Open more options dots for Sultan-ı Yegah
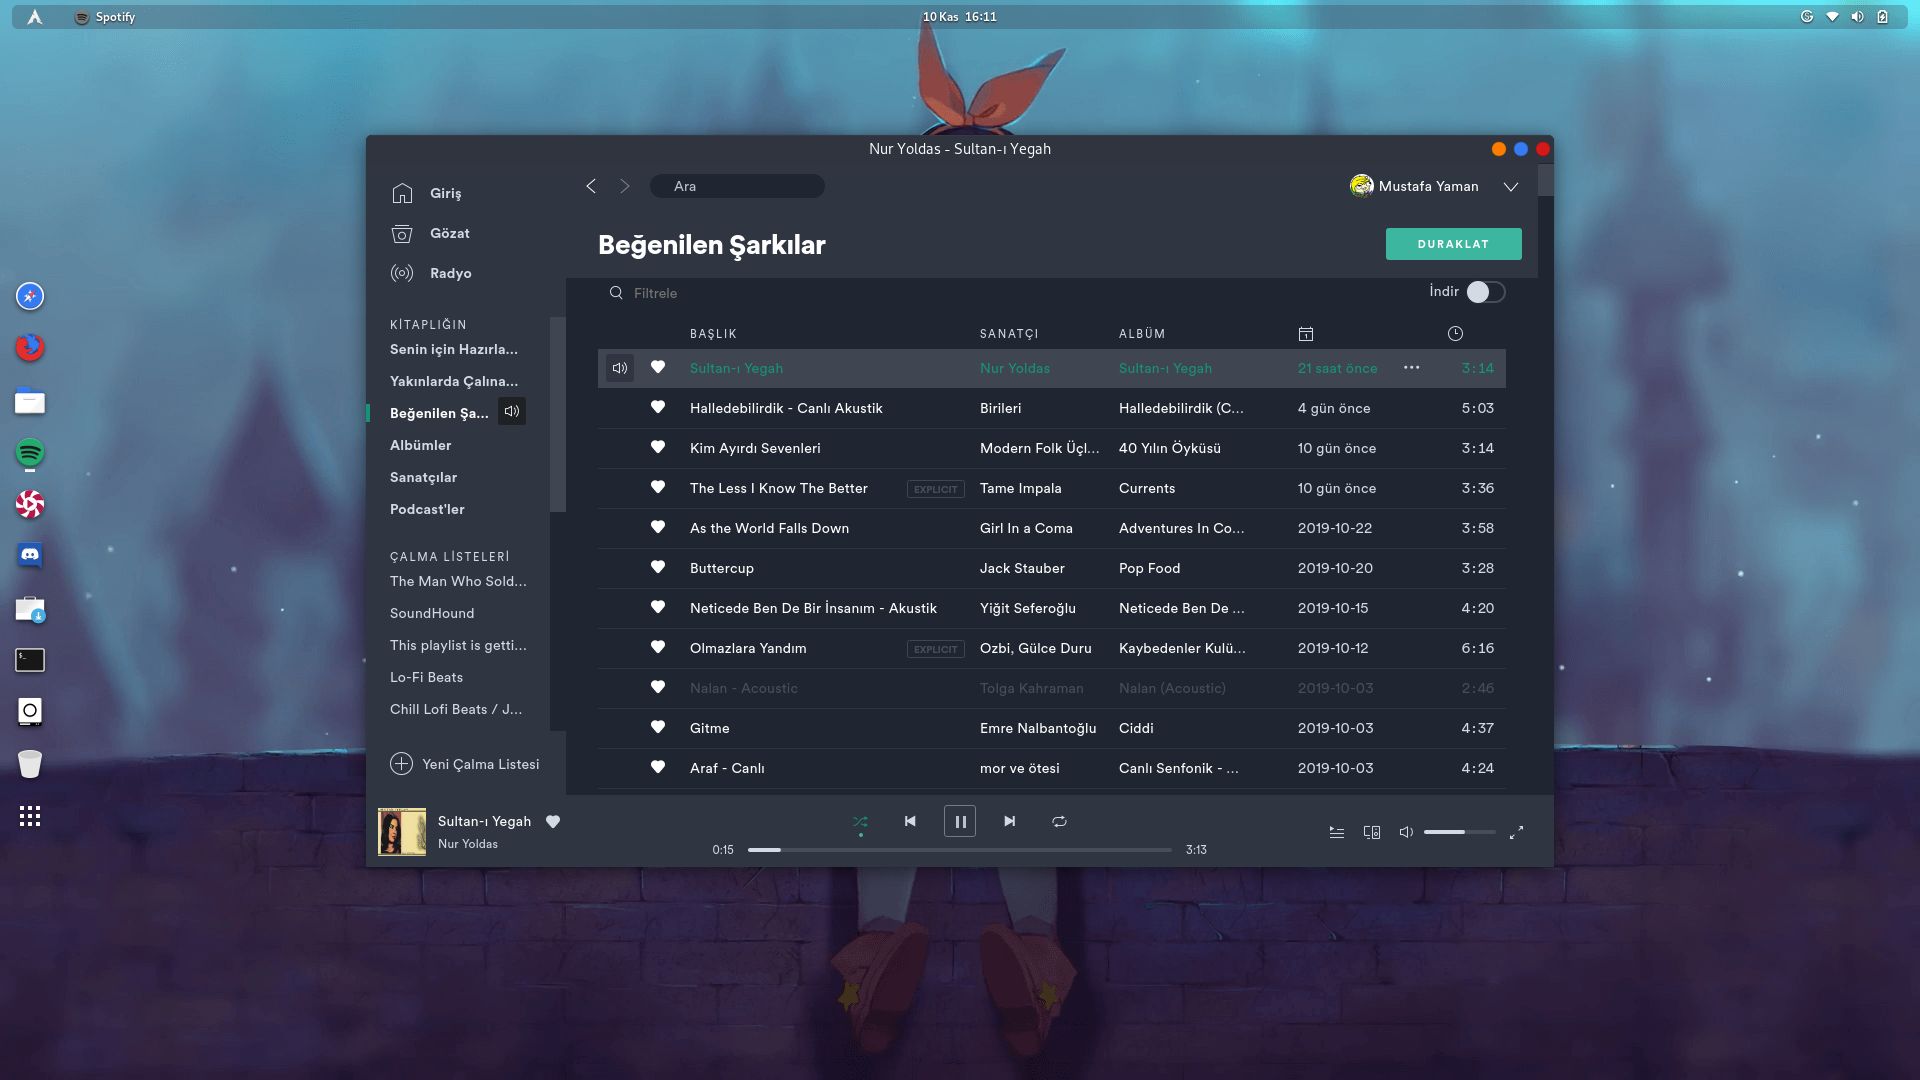Viewport: 1920px width, 1080px height. tap(1412, 368)
